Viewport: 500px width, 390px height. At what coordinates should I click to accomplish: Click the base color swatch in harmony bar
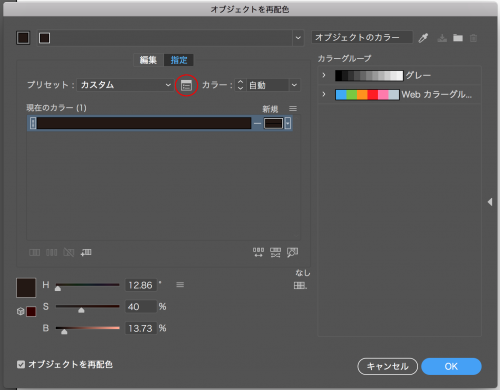point(44,38)
